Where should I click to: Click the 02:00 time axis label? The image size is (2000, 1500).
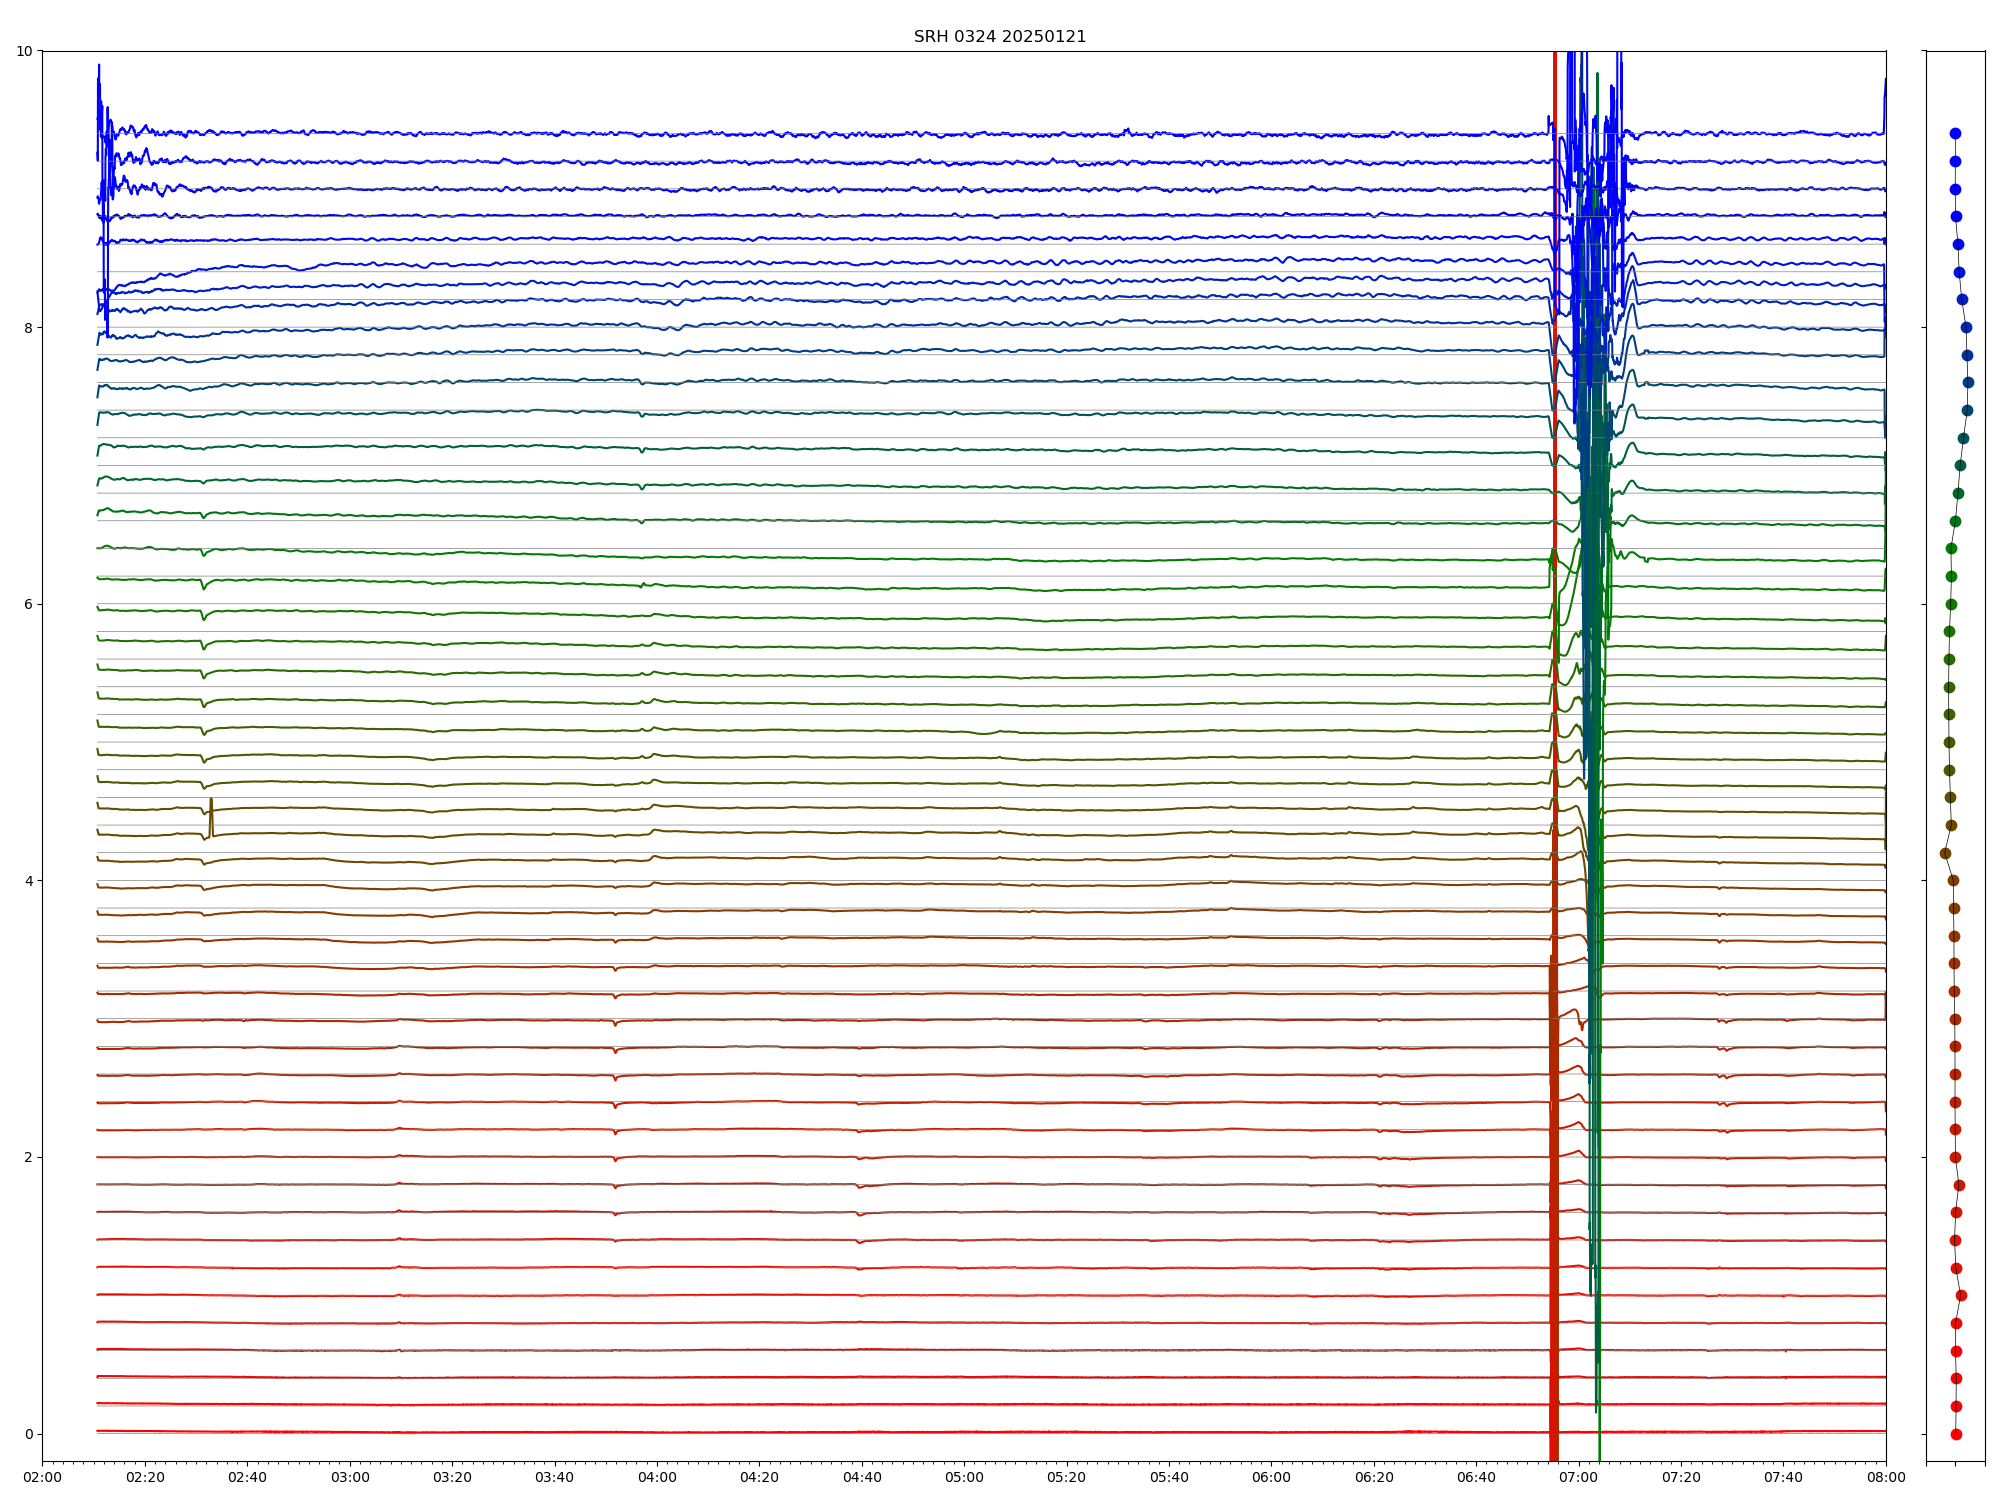pos(42,1477)
